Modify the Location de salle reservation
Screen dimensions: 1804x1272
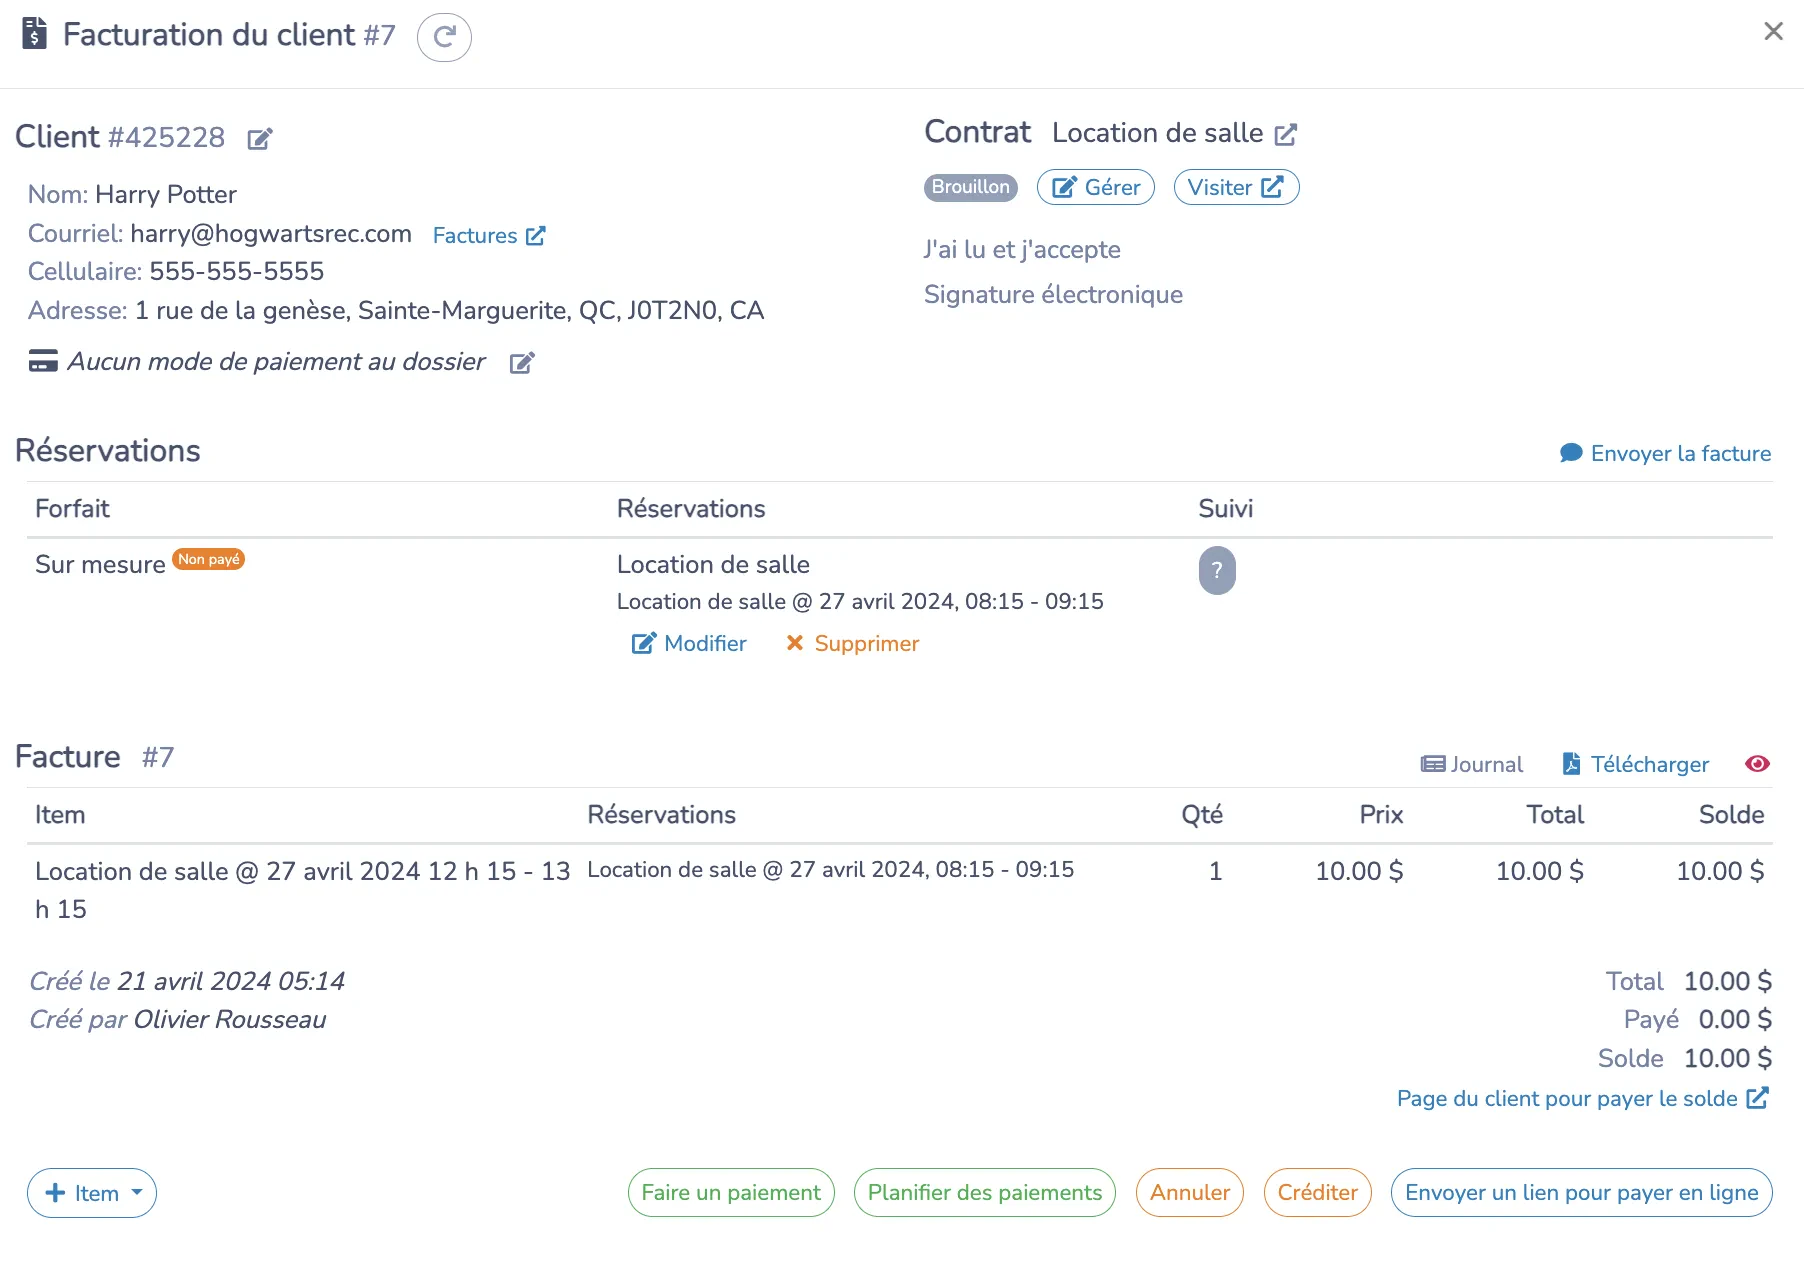[x=689, y=643]
